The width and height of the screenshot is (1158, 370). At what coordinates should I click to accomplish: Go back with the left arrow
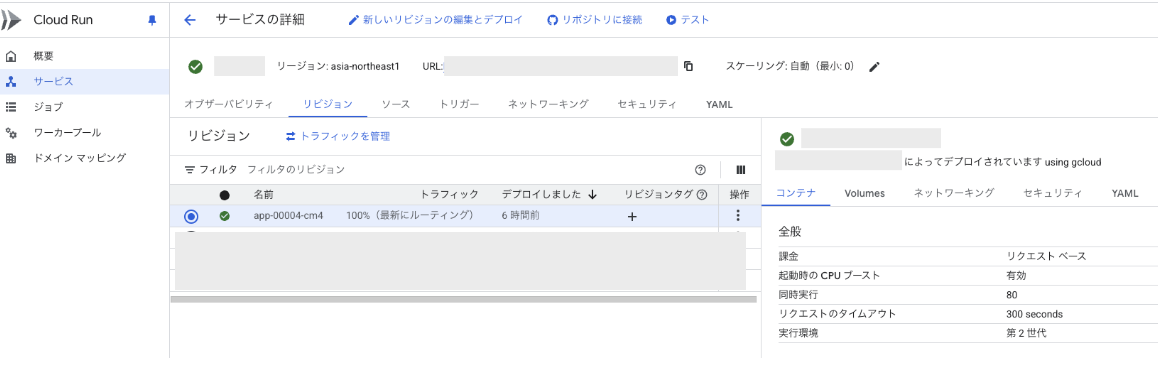pos(190,21)
